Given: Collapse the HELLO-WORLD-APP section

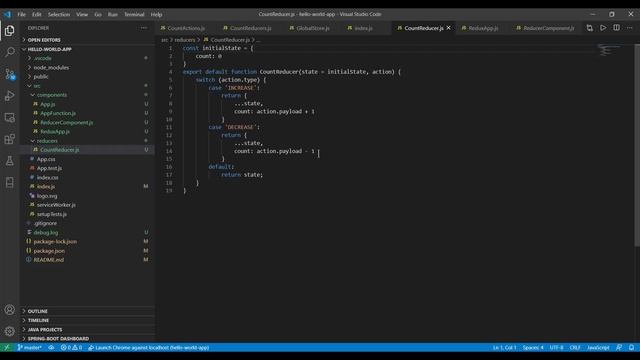Looking at the screenshot, I should (x=49, y=49).
